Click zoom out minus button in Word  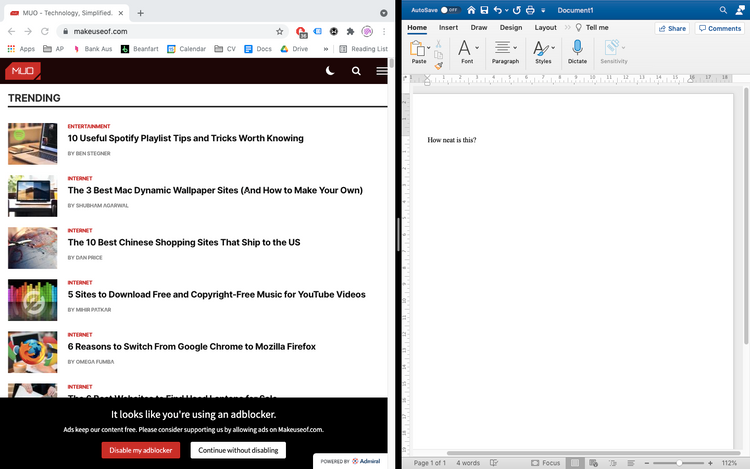647,463
